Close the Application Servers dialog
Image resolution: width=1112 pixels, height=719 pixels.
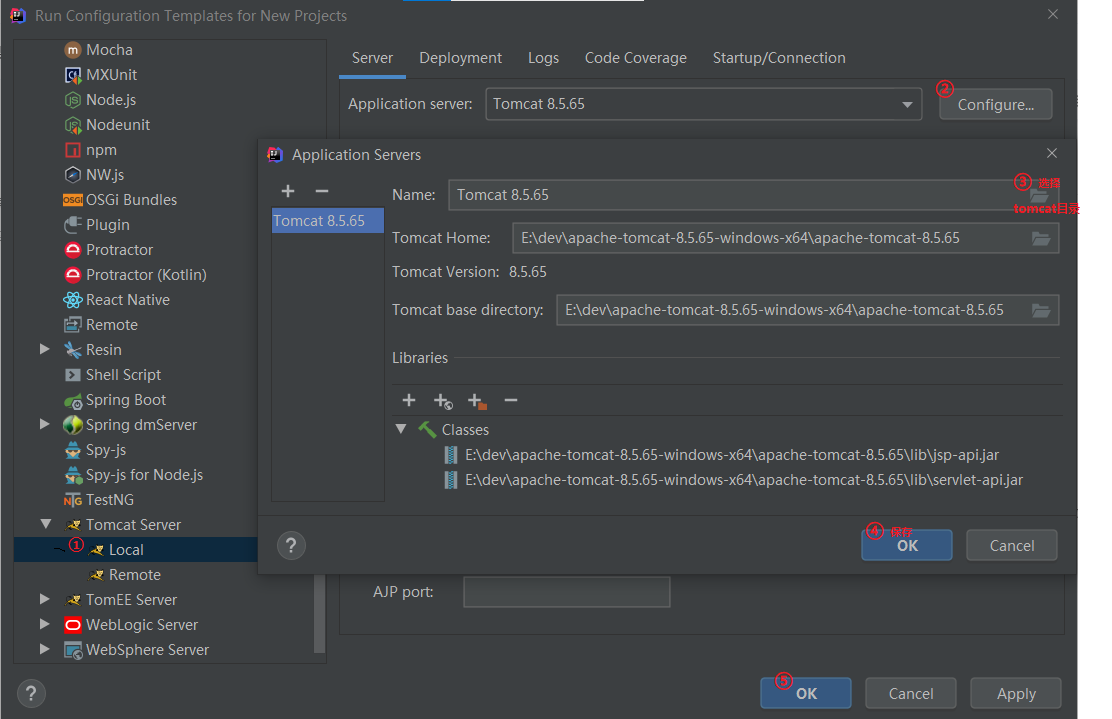coord(1052,153)
